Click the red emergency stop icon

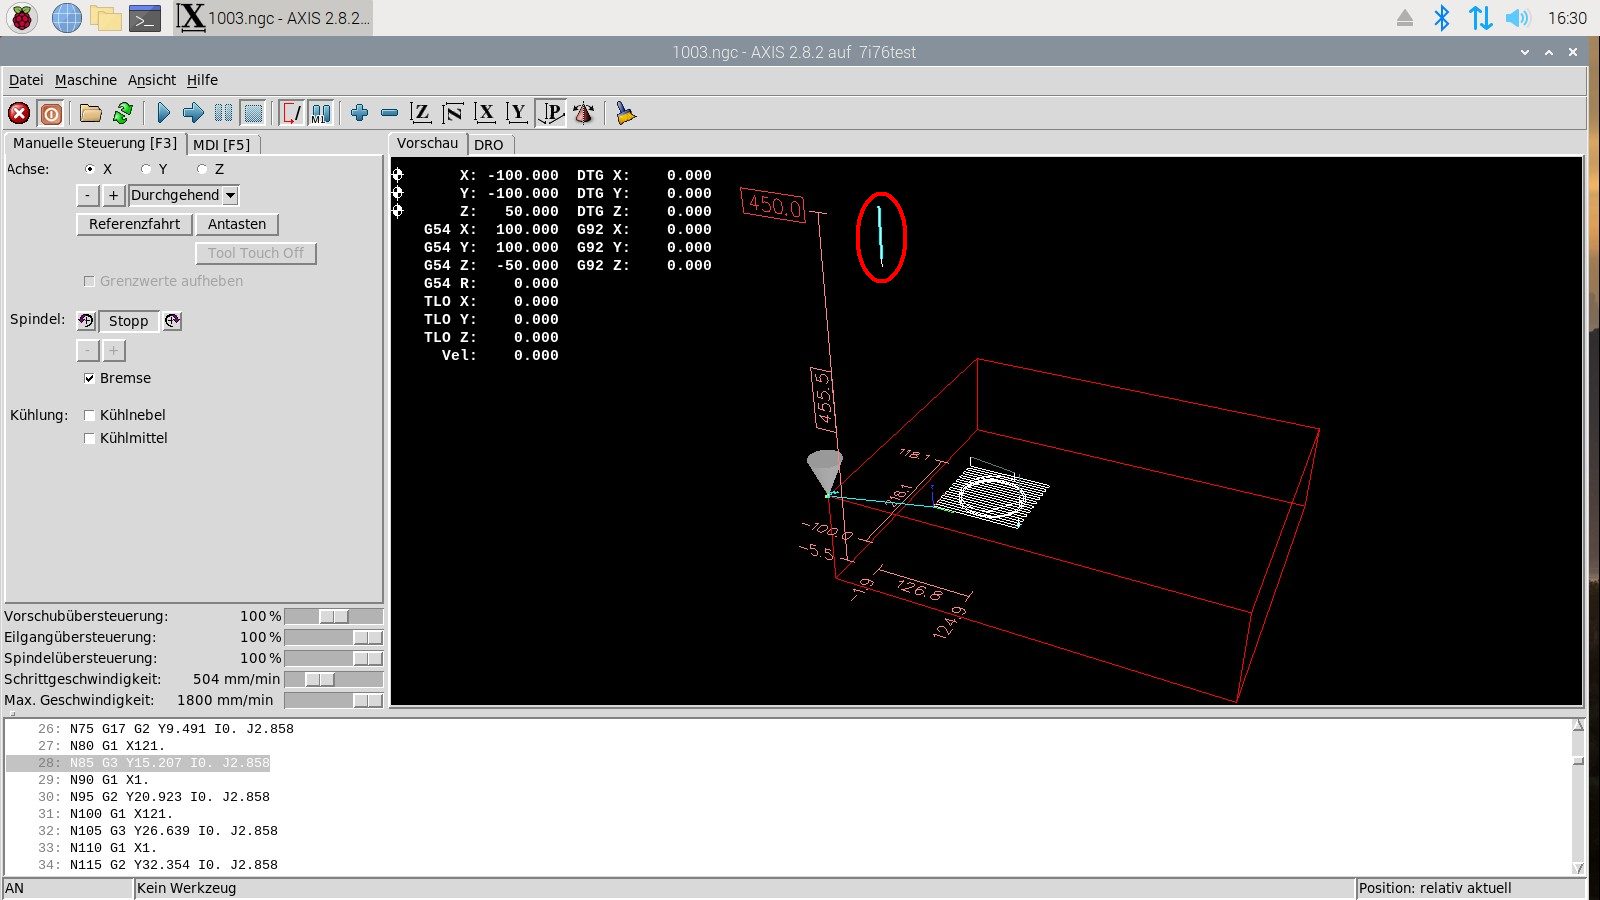coord(19,113)
